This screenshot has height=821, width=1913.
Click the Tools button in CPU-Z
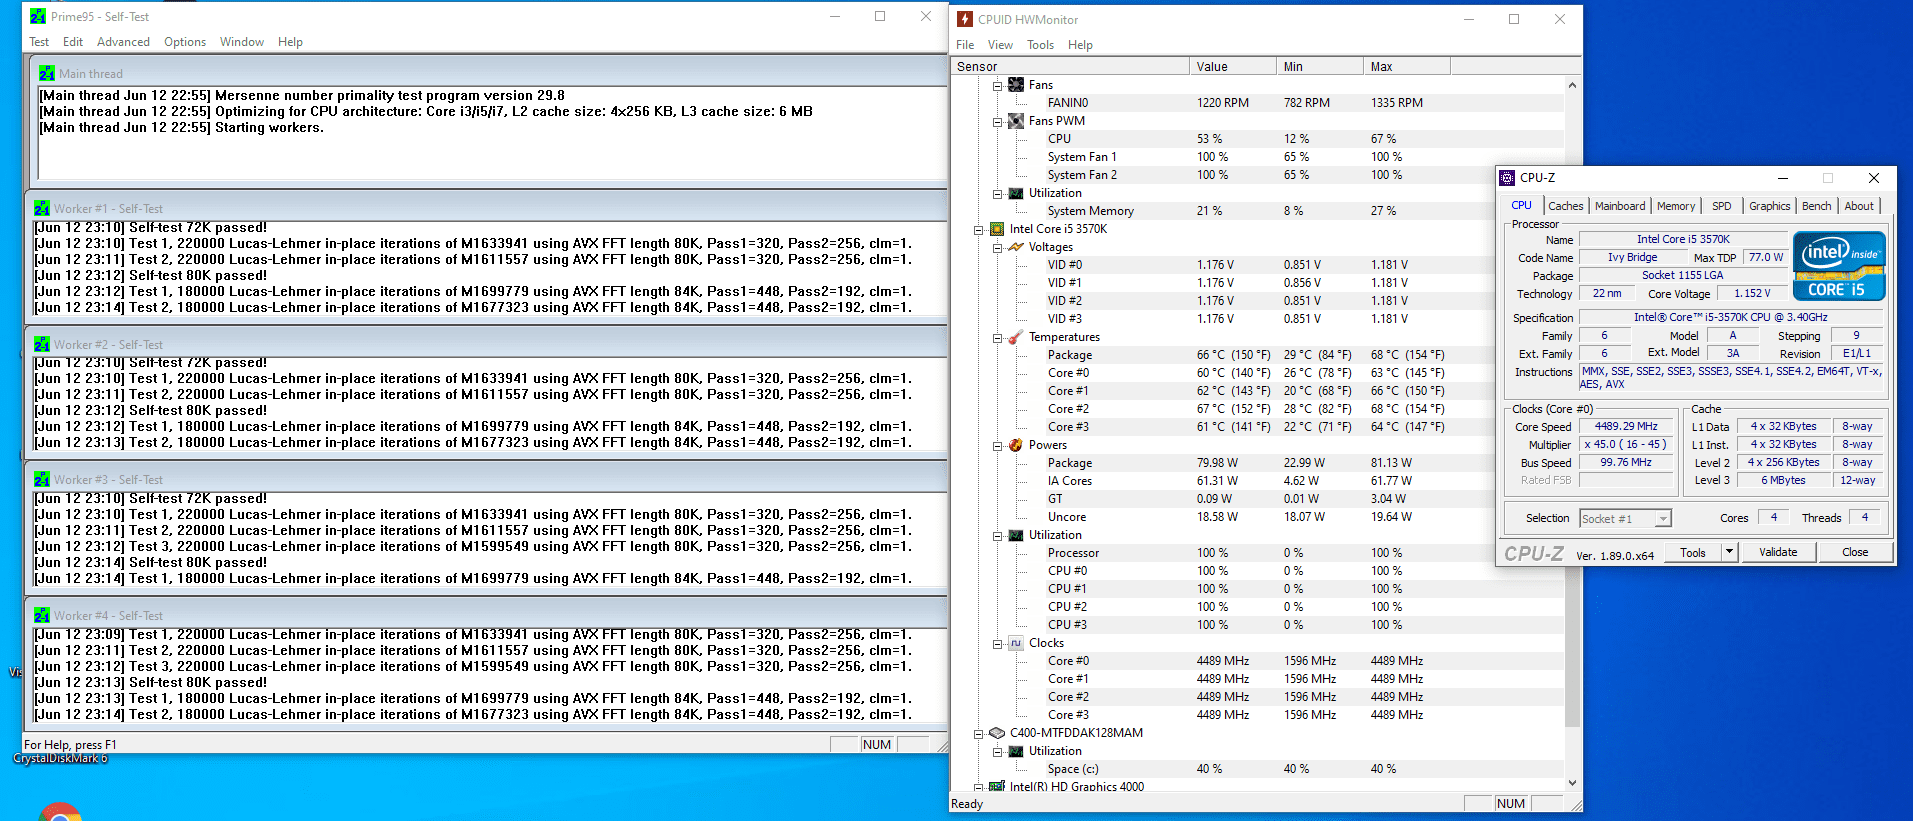(x=1693, y=552)
